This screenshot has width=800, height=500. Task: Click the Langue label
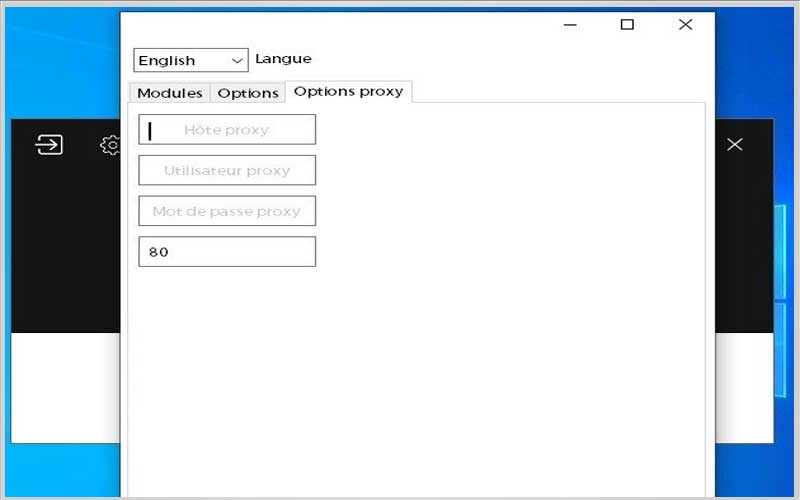pos(283,59)
